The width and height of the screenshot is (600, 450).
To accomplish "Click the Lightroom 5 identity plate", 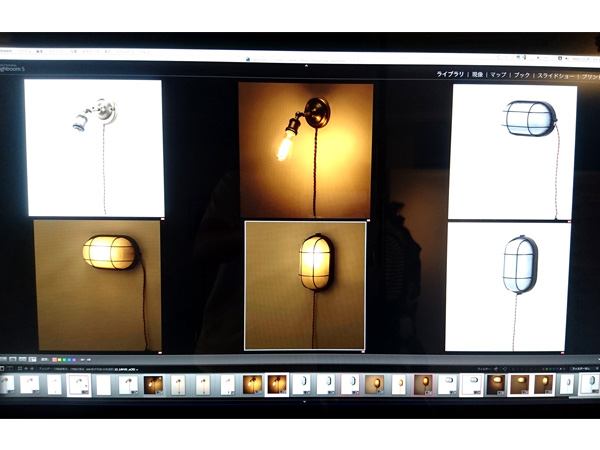I will [x=12, y=68].
